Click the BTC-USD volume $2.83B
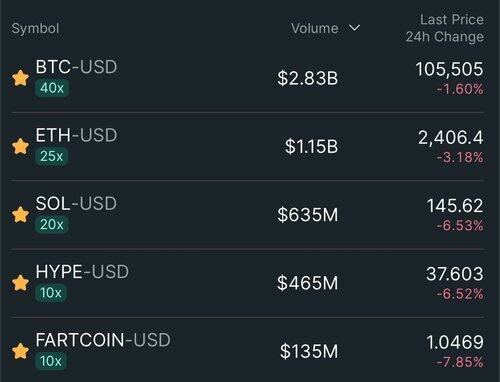Viewport: 500px width, 382px height. [308, 78]
